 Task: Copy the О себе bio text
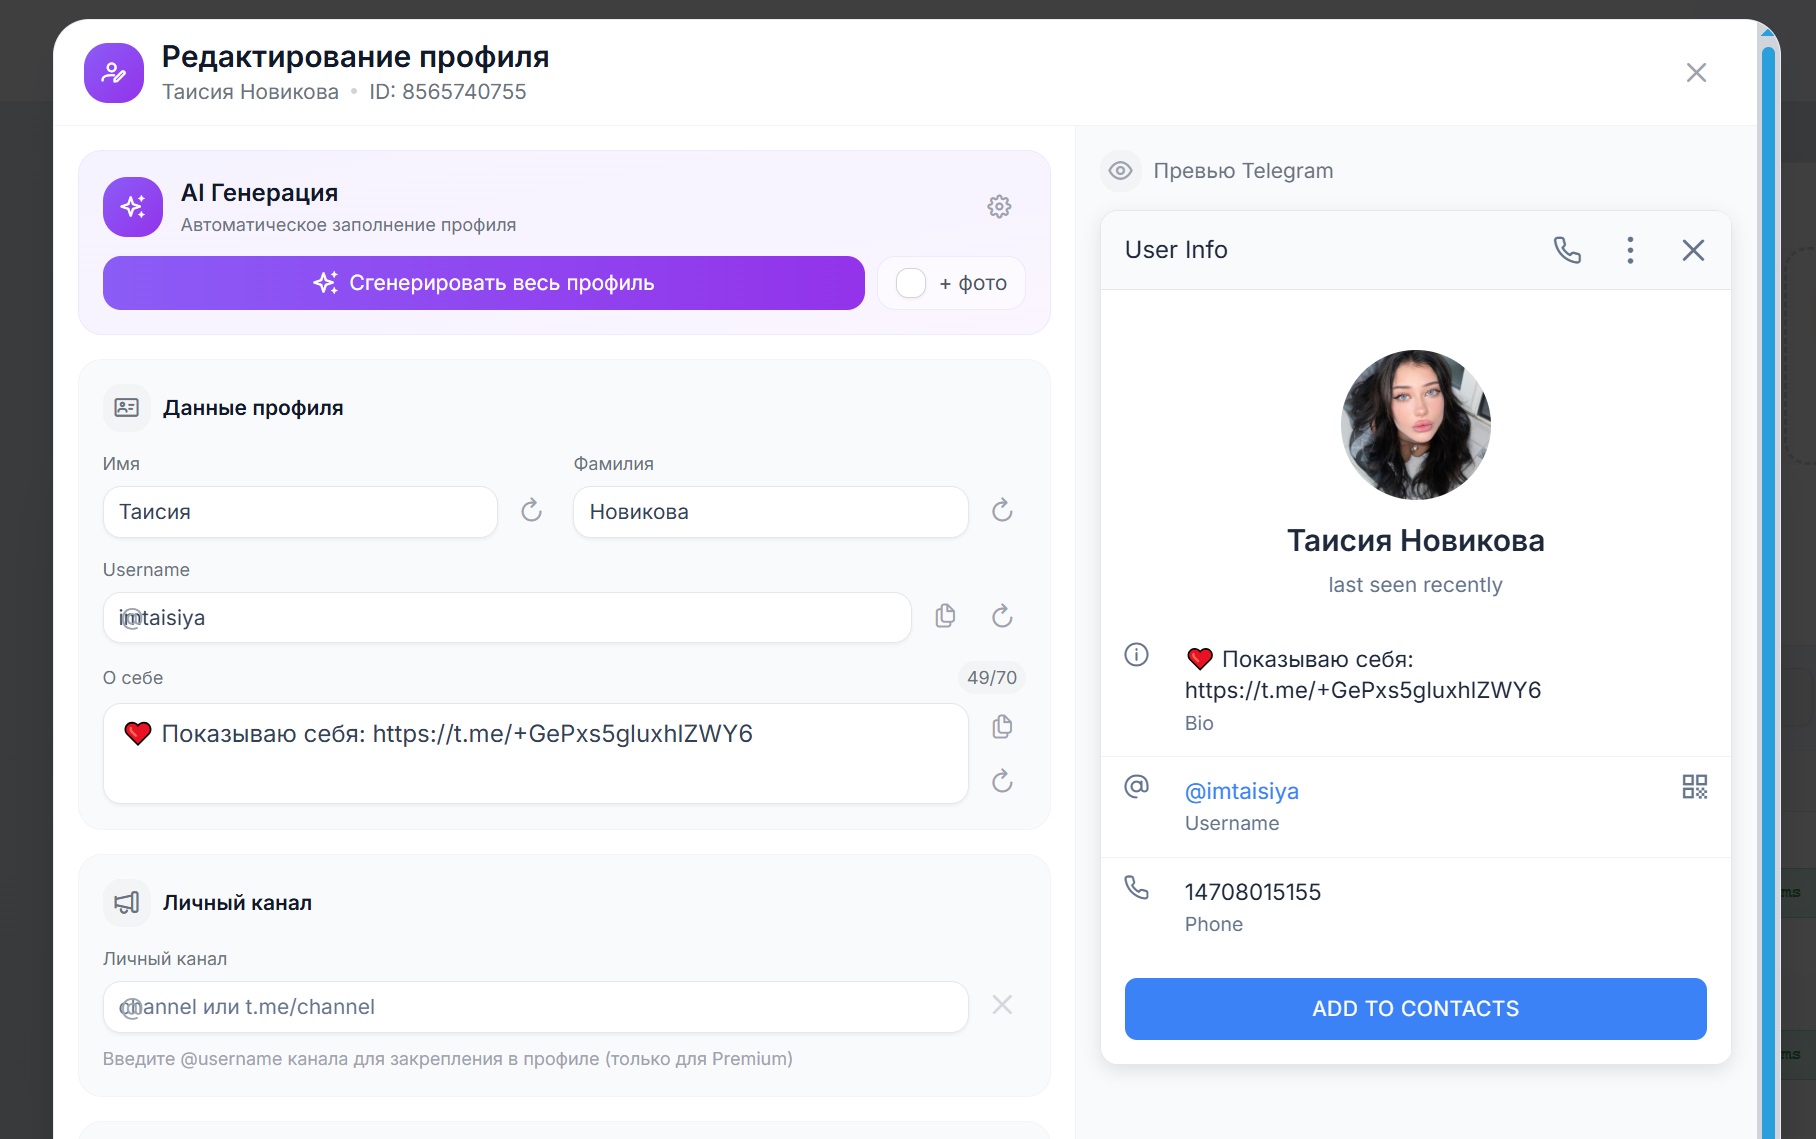(1002, 727)
